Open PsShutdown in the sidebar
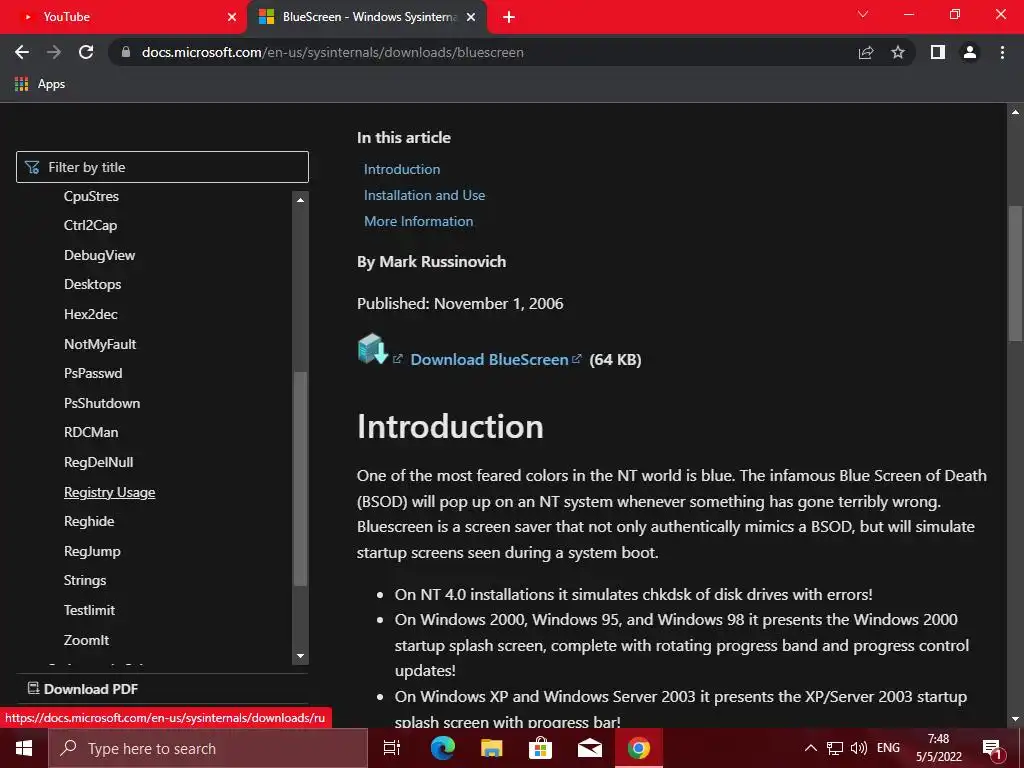Image resolution: width=1024 pixels, height=768 pixels. (102, 403)
